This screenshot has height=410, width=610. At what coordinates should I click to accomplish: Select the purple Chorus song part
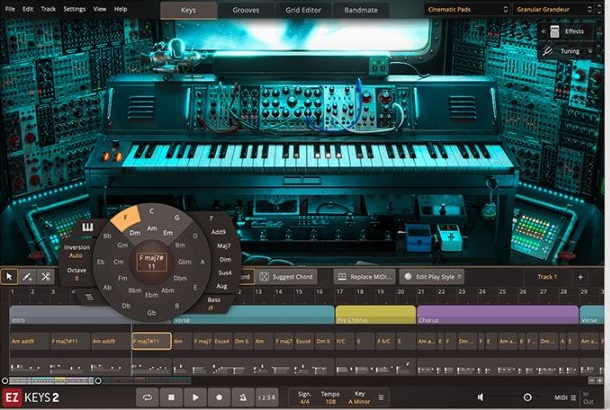498,315
